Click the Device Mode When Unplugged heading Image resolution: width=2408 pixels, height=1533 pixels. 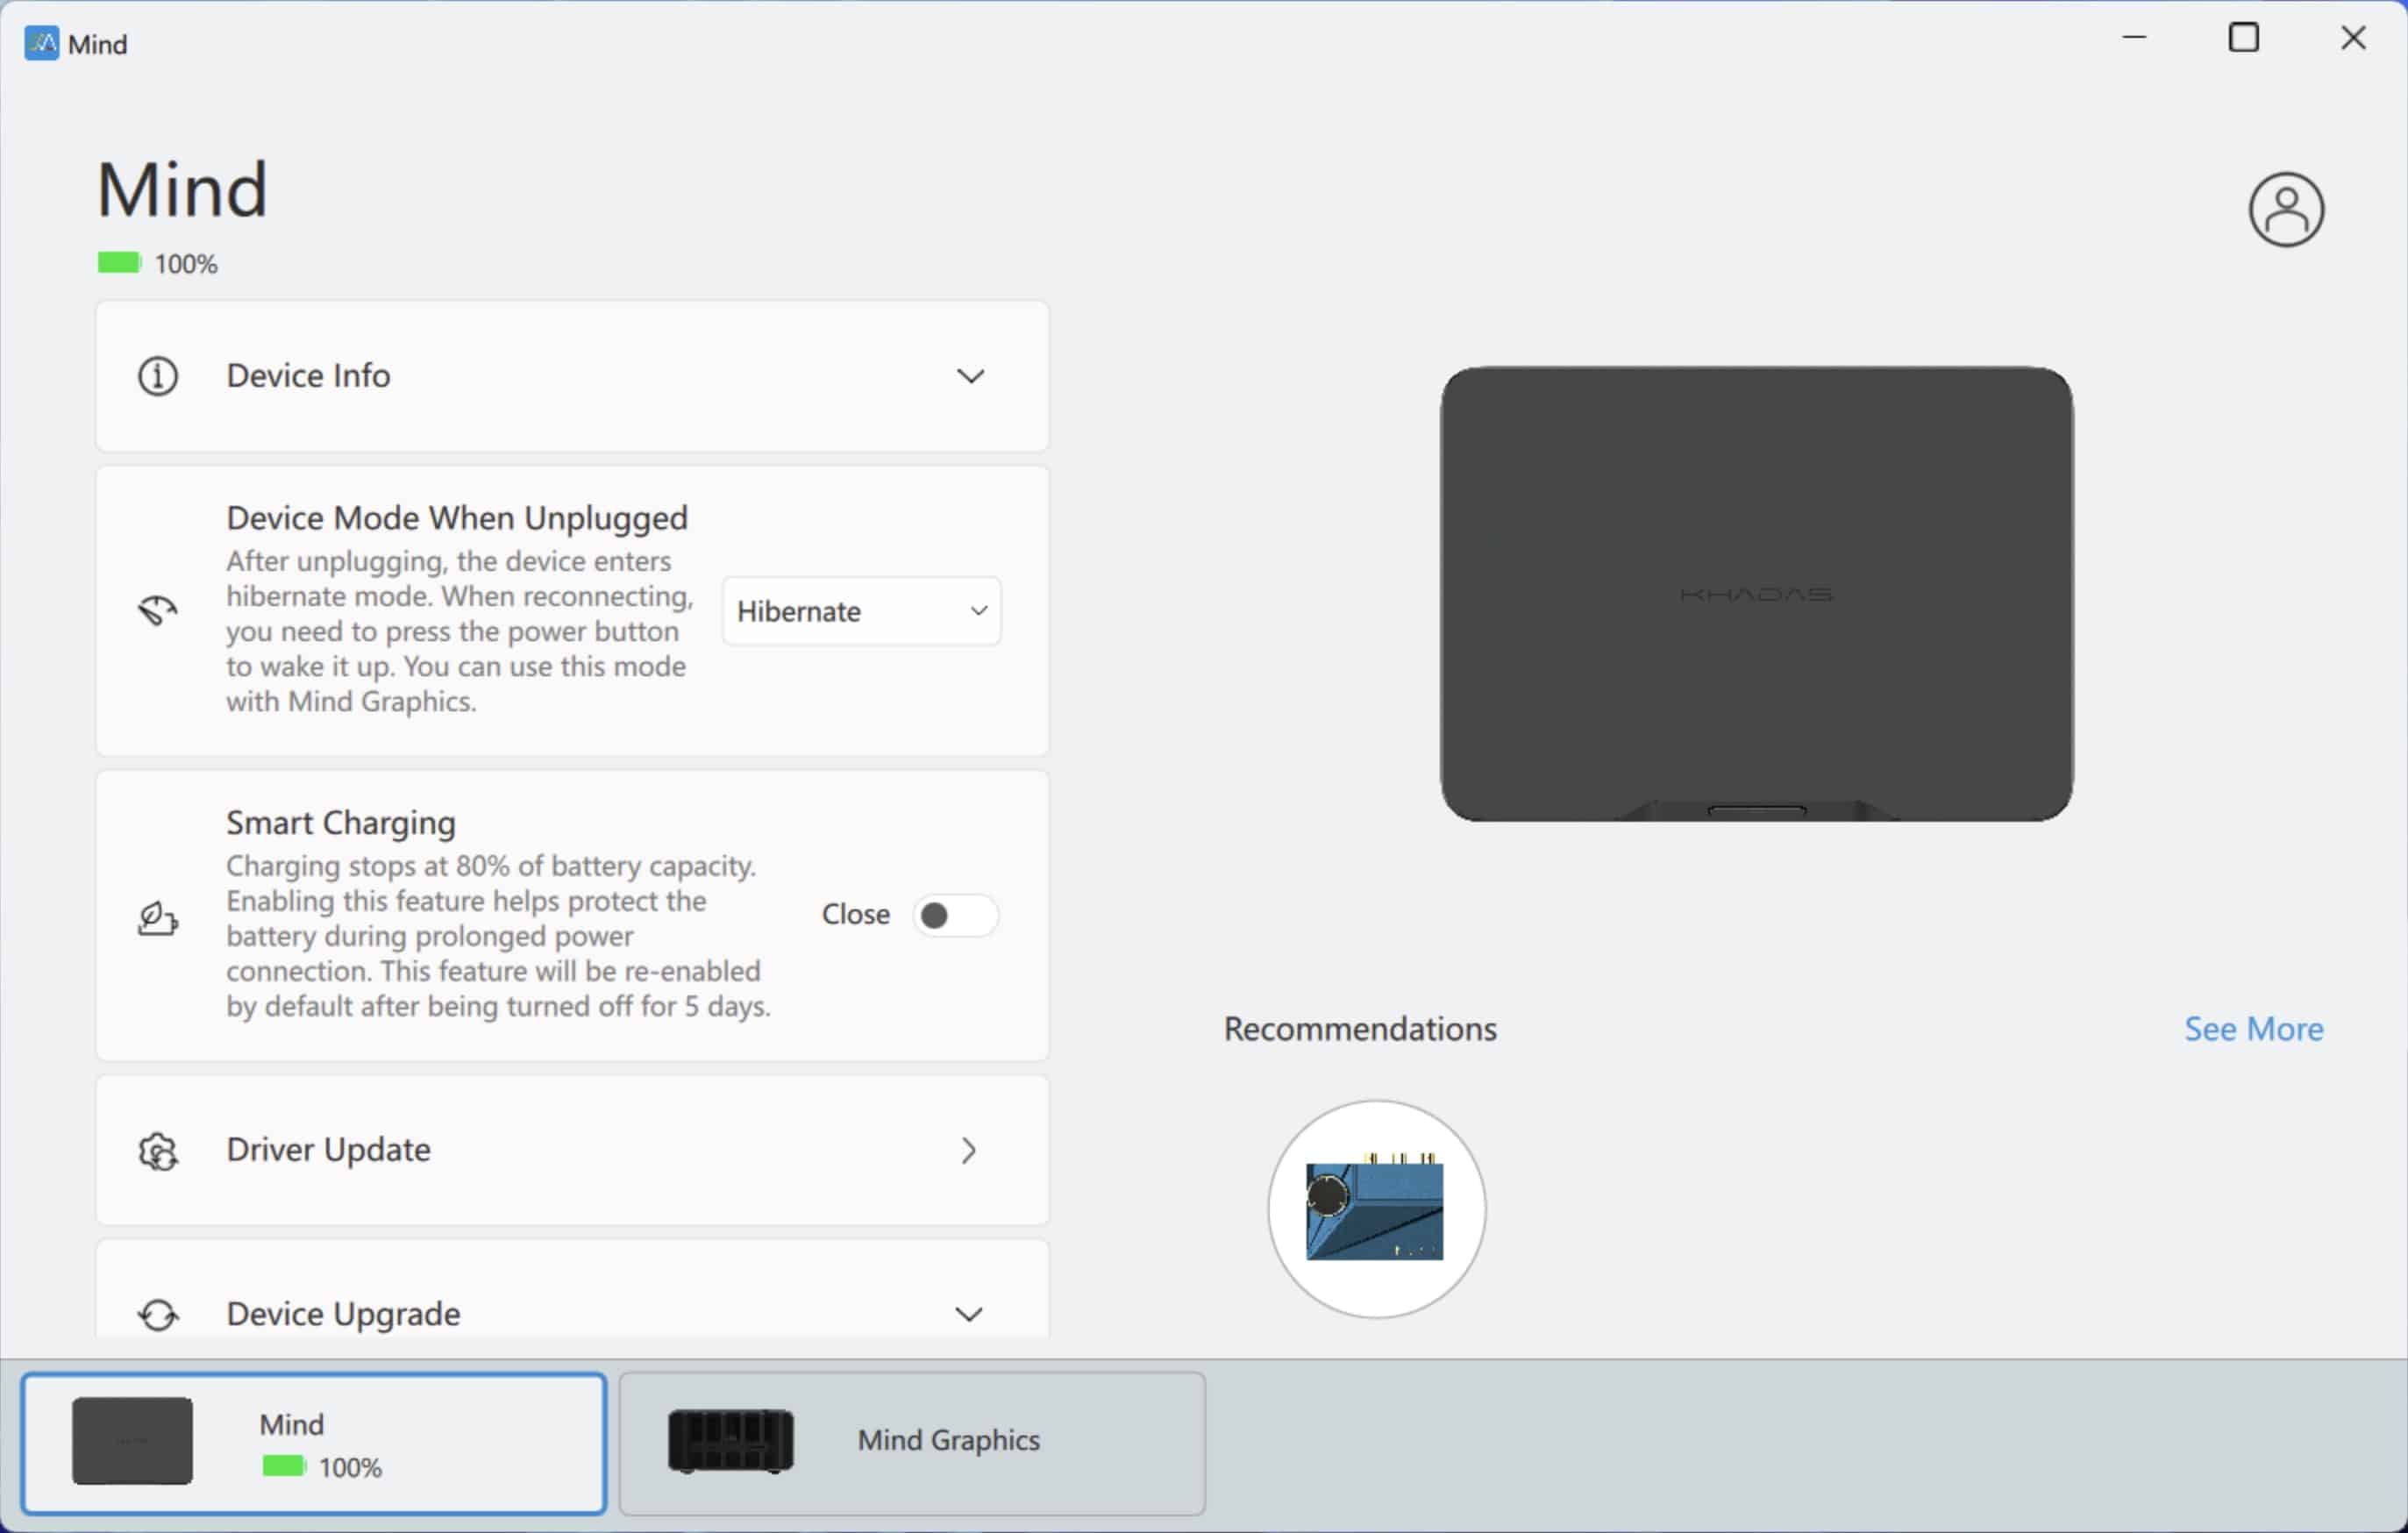click(457, 518)
